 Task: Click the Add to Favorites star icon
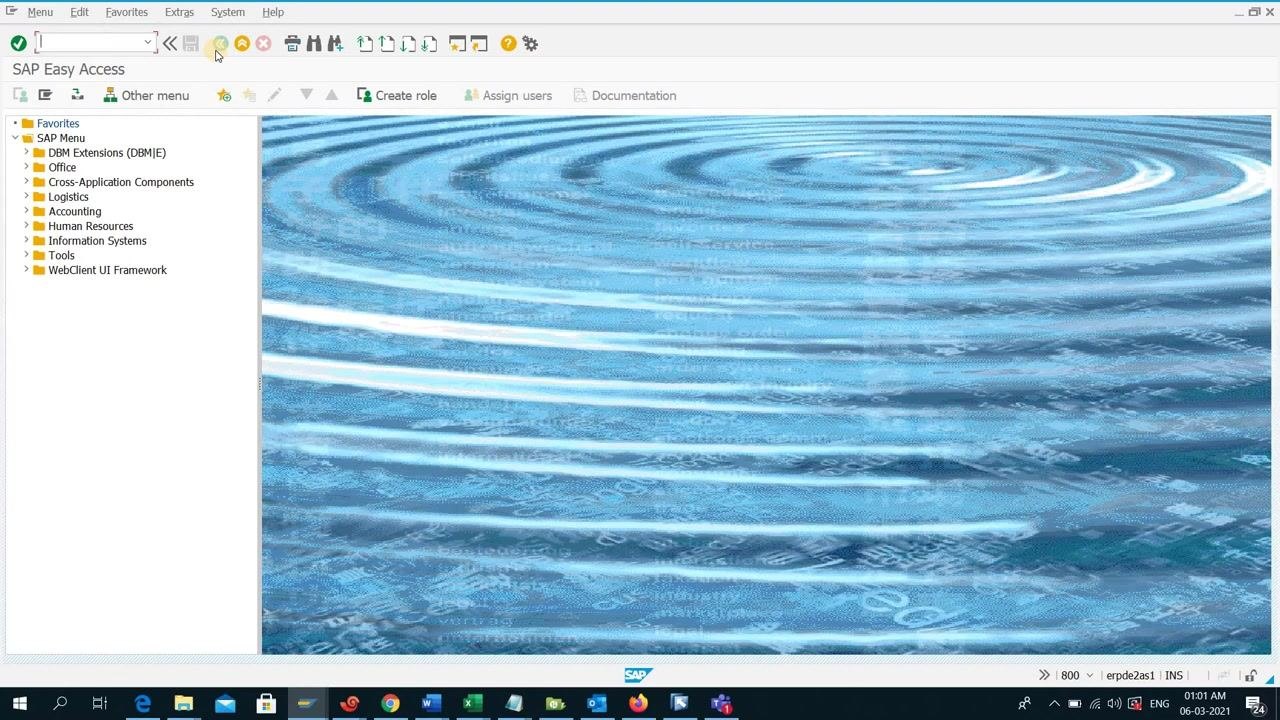pyautogui.click(x=224, y=95)
